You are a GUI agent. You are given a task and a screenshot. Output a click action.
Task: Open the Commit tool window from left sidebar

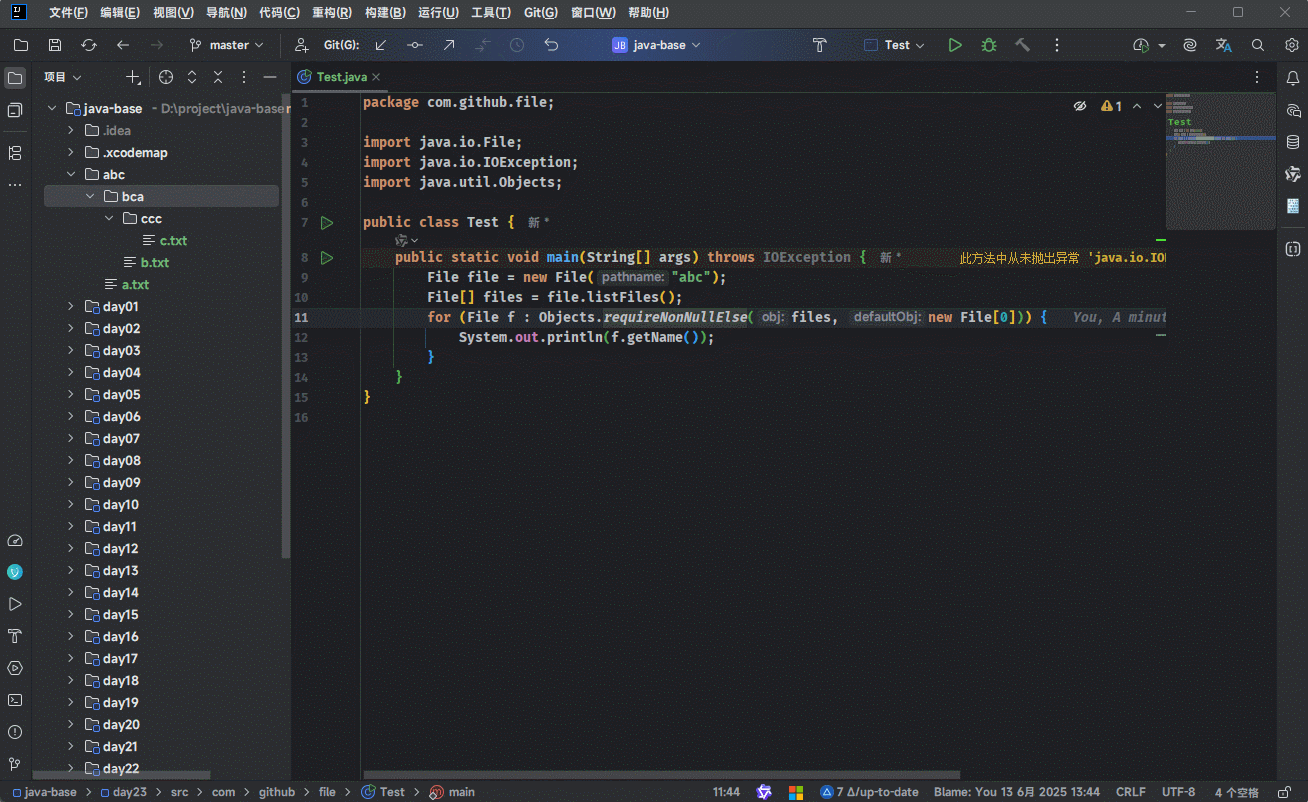(15, 110)
